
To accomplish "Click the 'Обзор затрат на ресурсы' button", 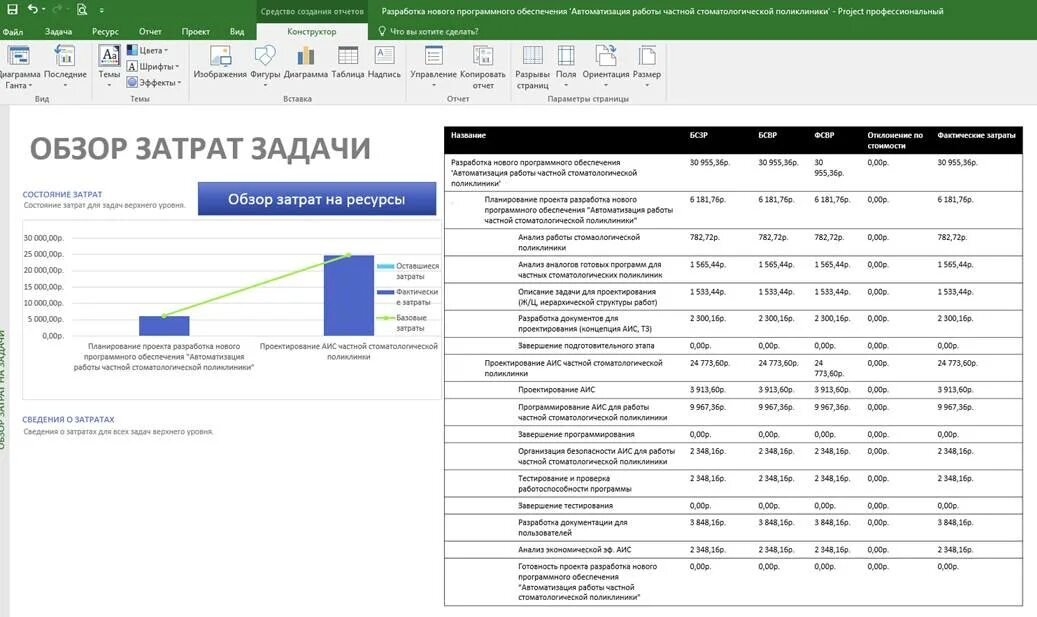I will pyautogui.click(x=317, y=198).
